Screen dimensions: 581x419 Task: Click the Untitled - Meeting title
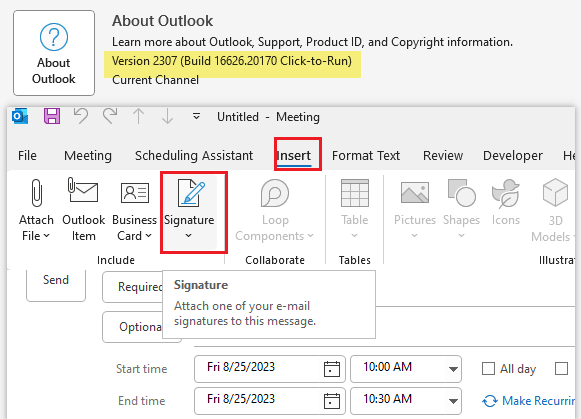(x=268, y=117)
